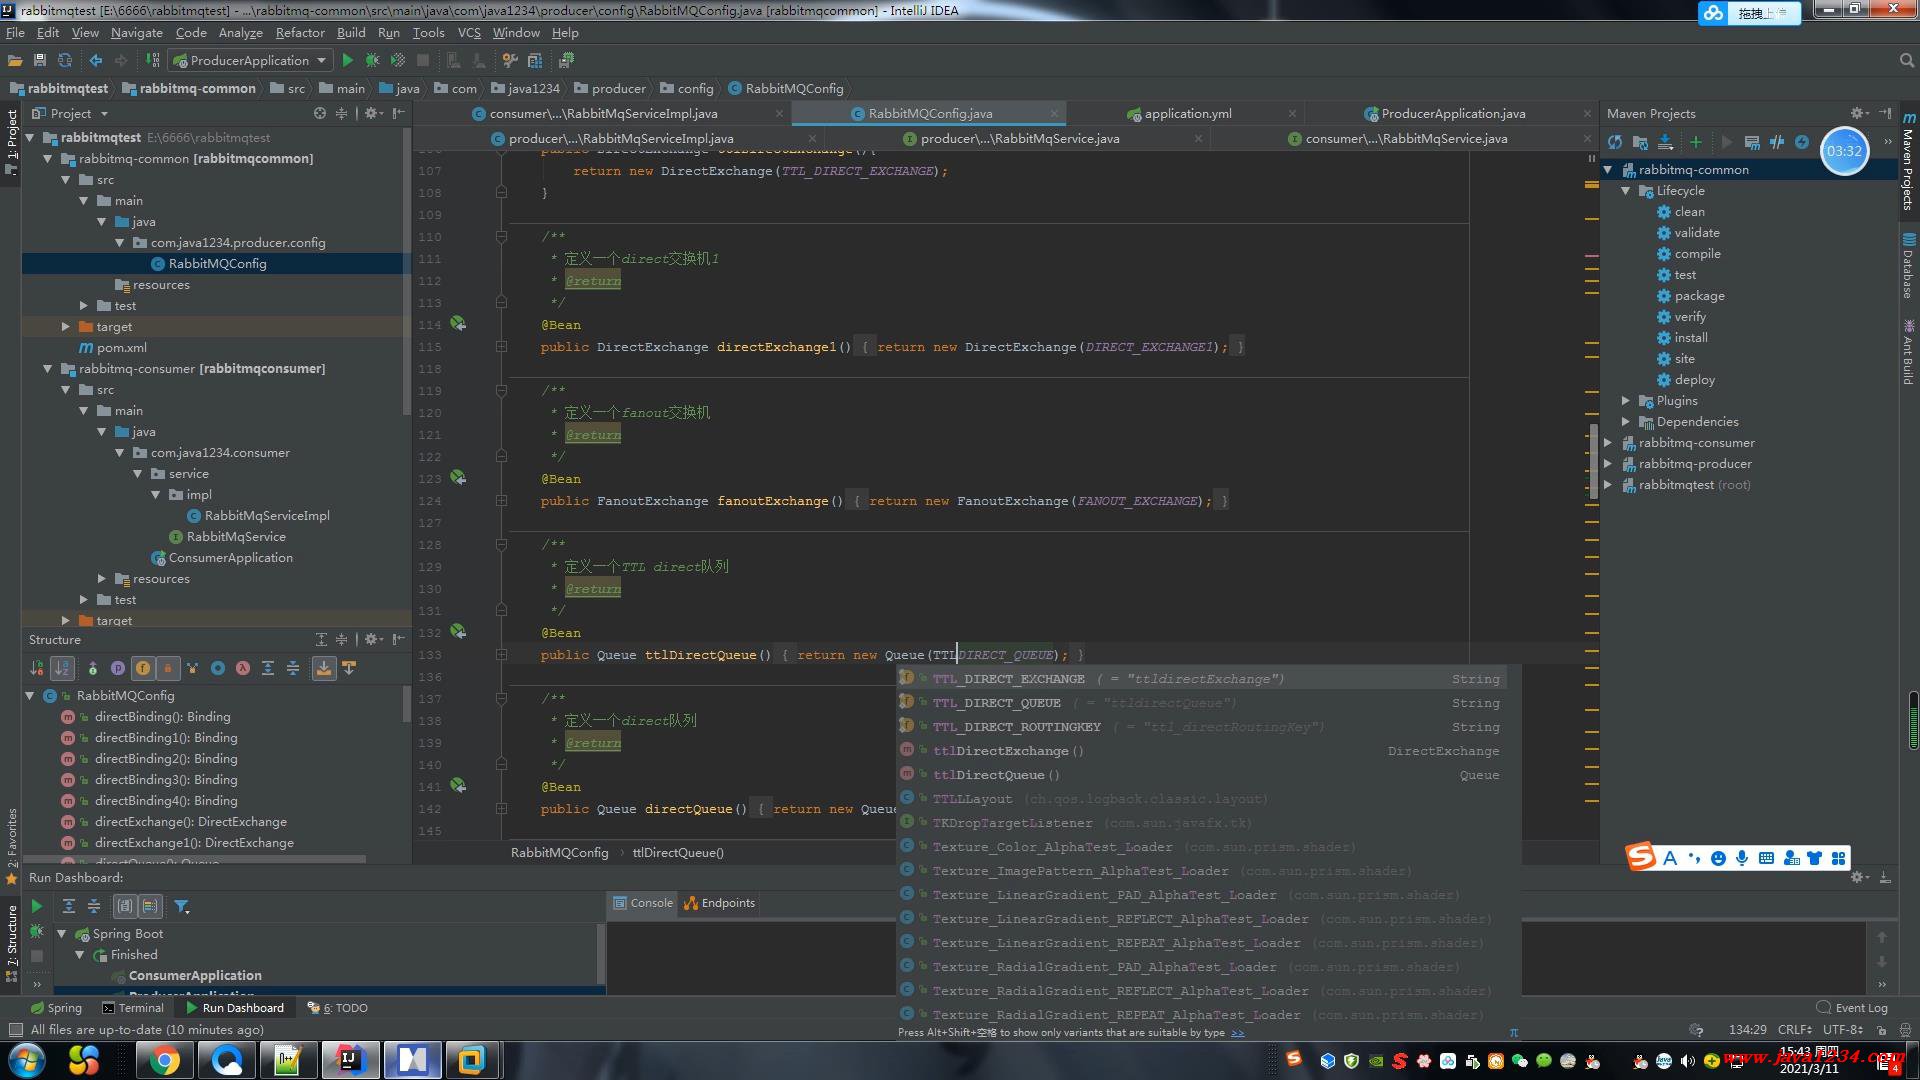
Task: Collapse rabbitmq-consumer module in Project tree
Action: click(x=48, y=368)
